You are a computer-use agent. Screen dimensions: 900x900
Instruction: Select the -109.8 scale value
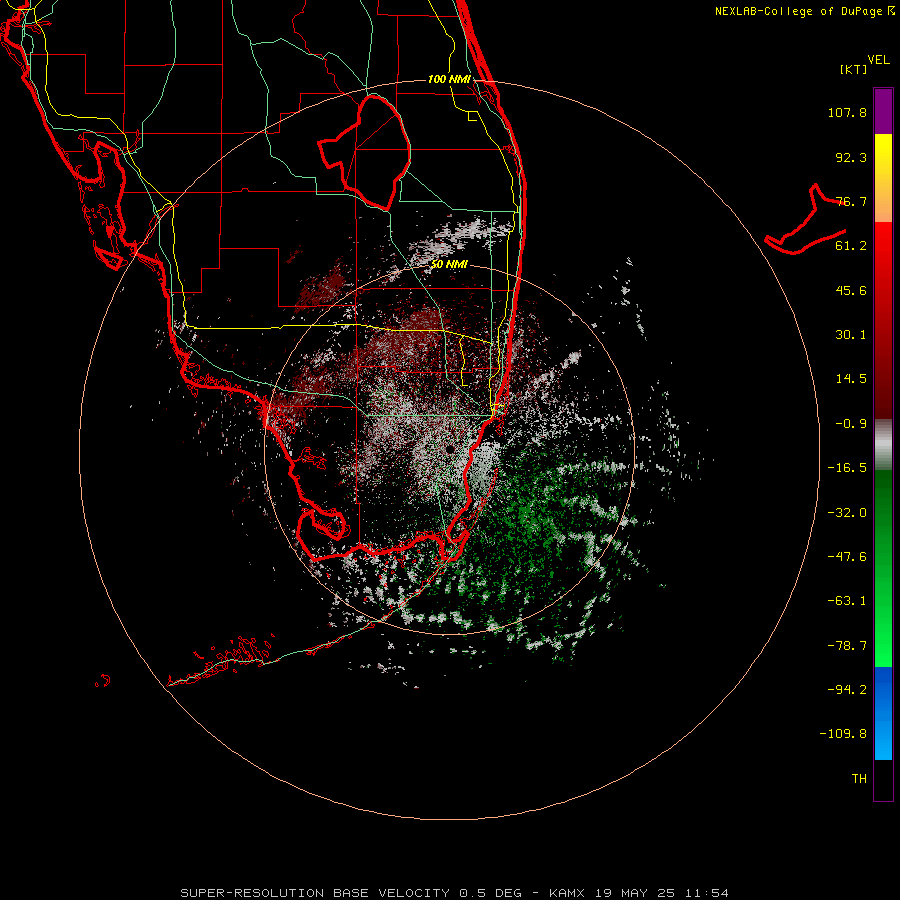(x=843, y=734)
